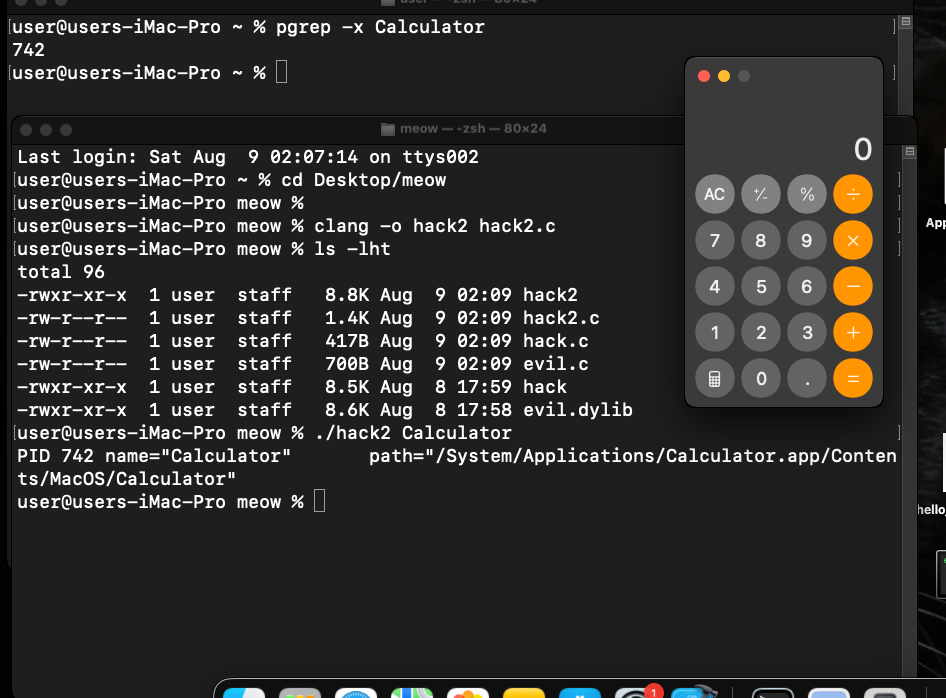Tap the 6 key in Calculator

click(807, 286)
